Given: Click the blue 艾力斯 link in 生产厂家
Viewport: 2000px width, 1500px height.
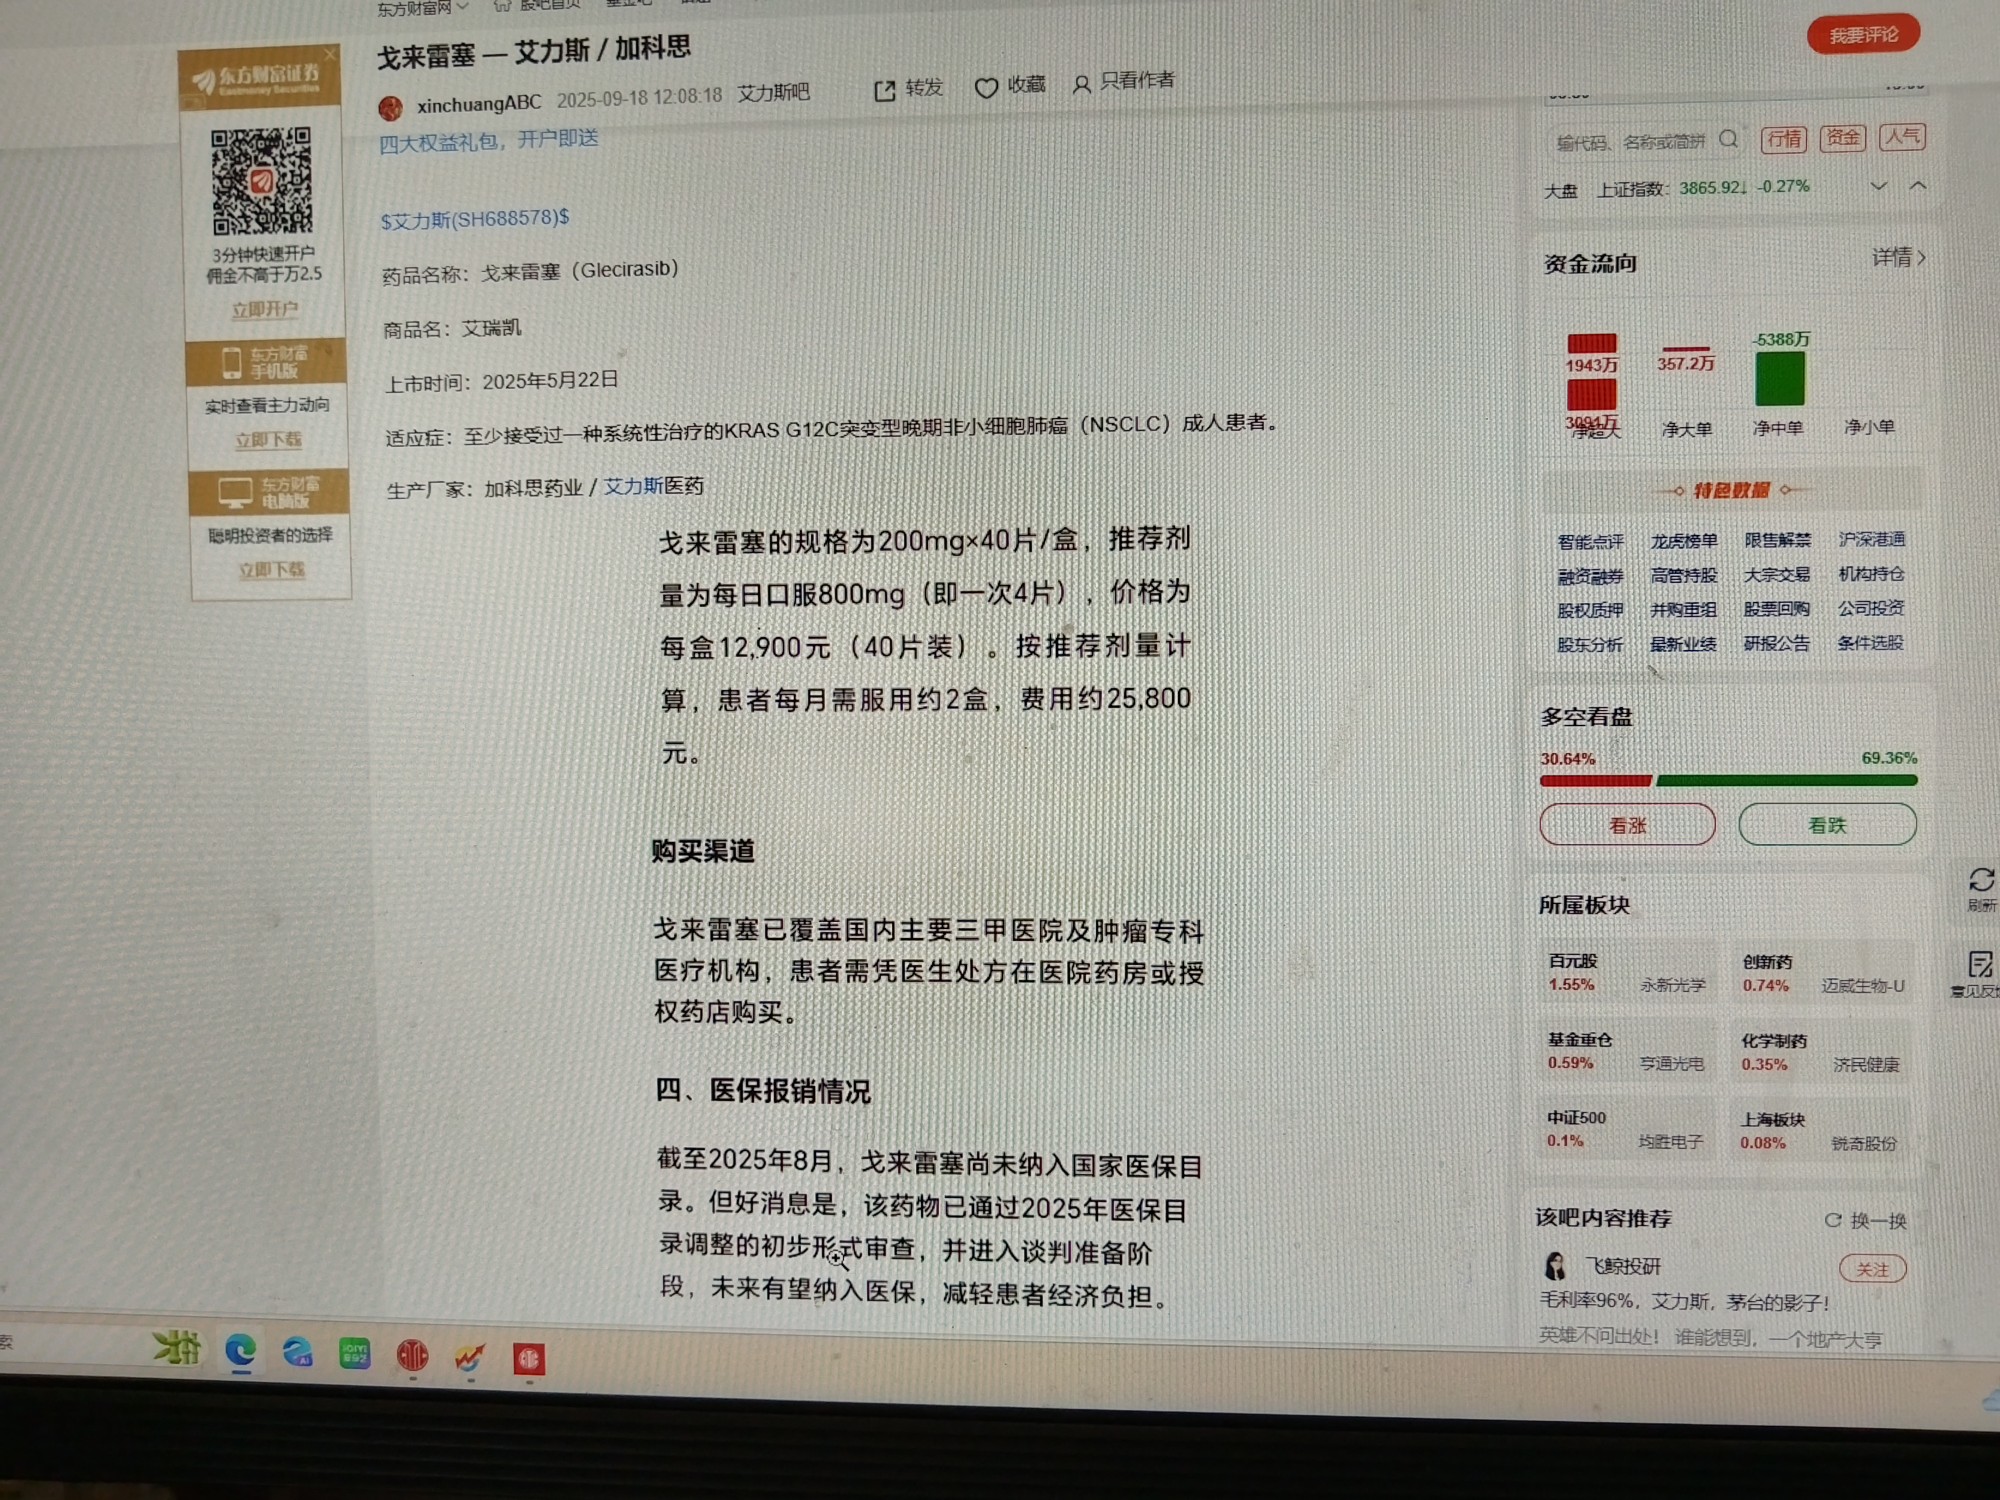Looking at the screenshot, I should click(634, 486).
